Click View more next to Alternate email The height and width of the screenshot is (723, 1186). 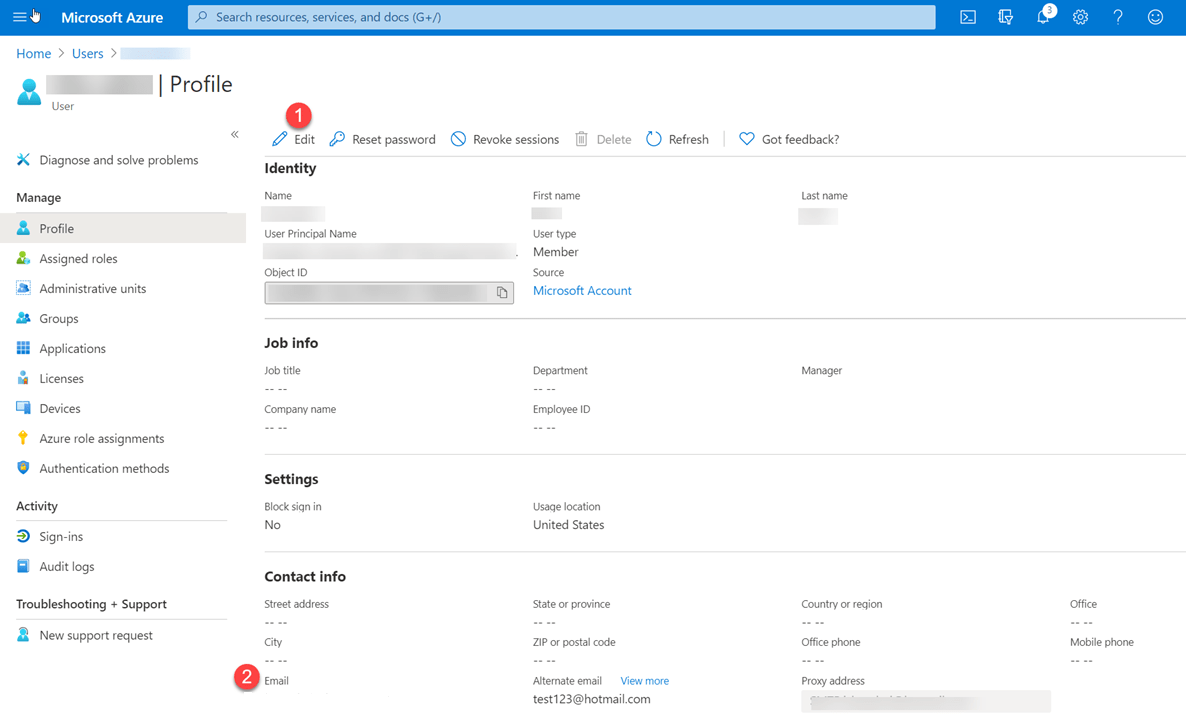point(644,680)
